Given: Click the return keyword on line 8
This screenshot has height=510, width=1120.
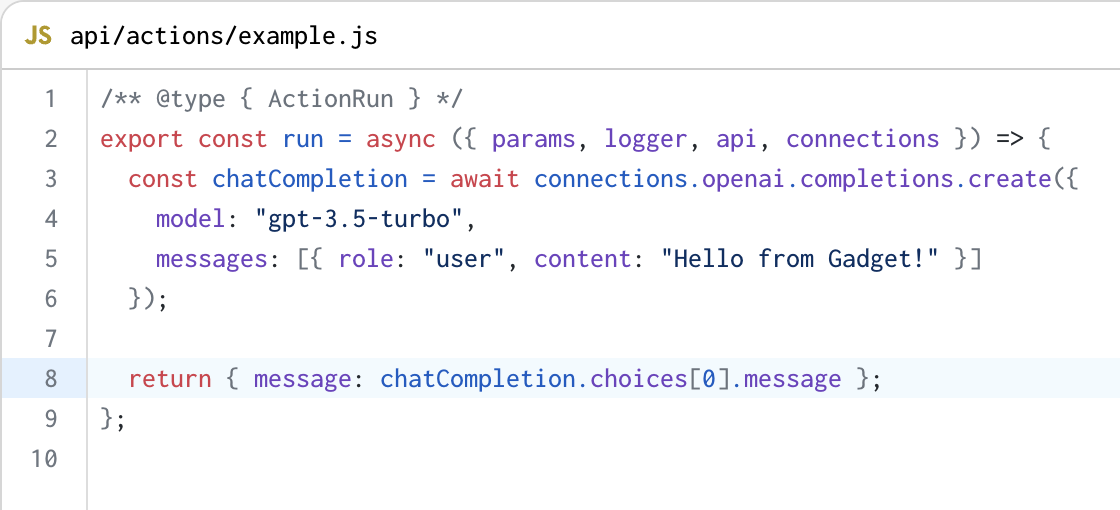Looking at the screenshot, I should (170, 379).
